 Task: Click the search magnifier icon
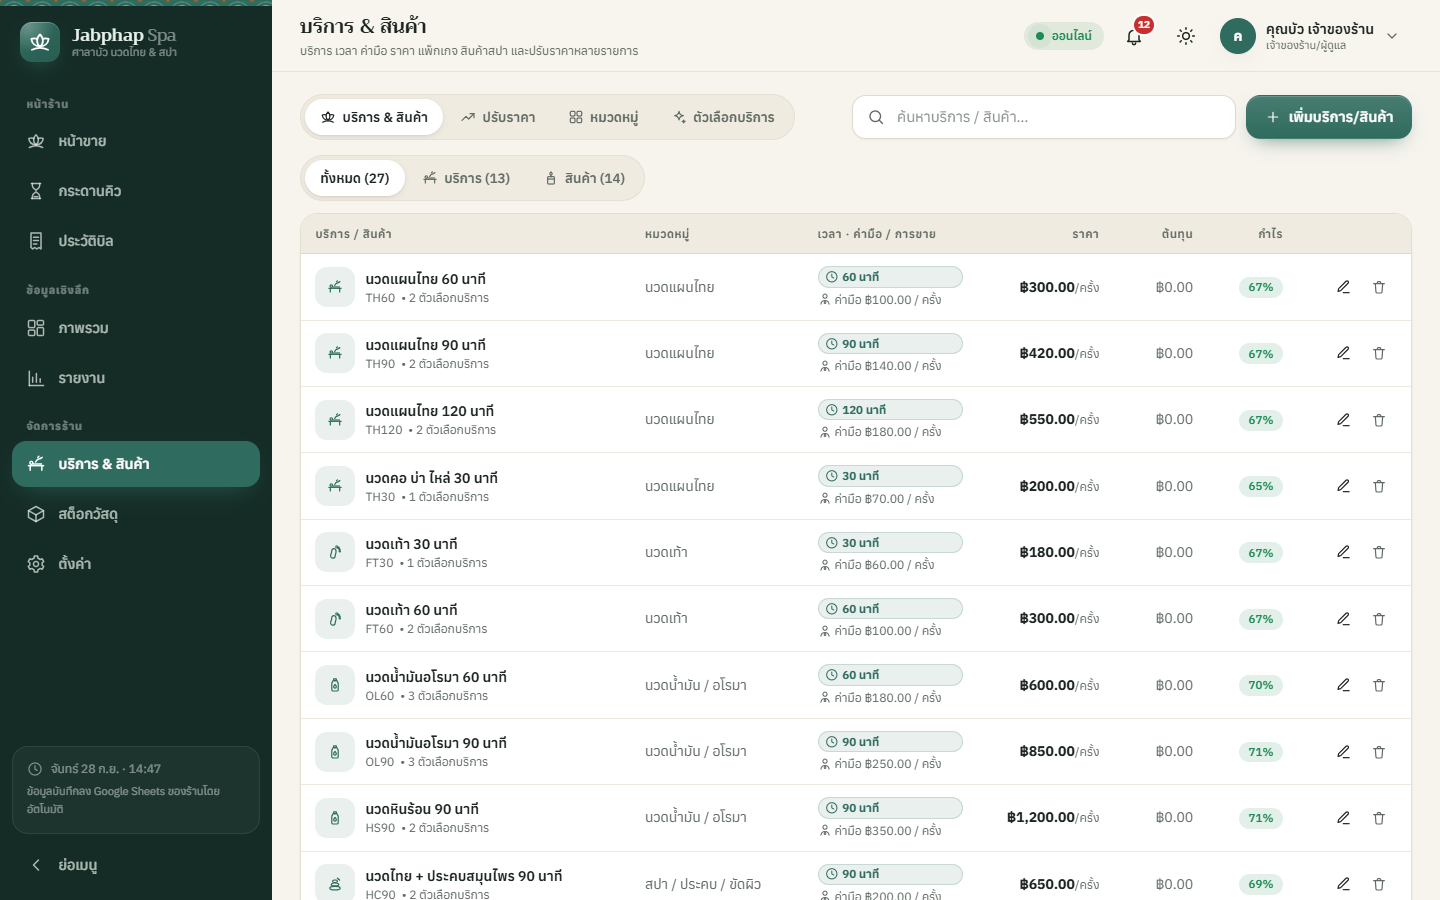(876, 117)
